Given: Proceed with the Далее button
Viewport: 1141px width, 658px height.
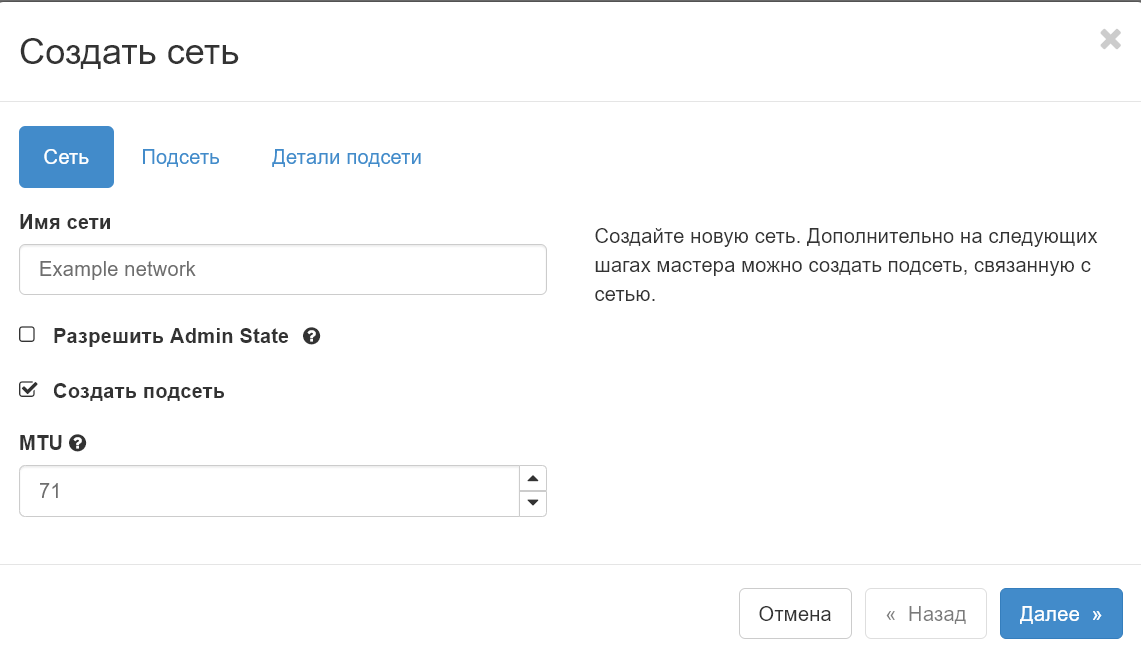Looking at the screenshot, I should pyautogui.click(x=1060, y=614).
